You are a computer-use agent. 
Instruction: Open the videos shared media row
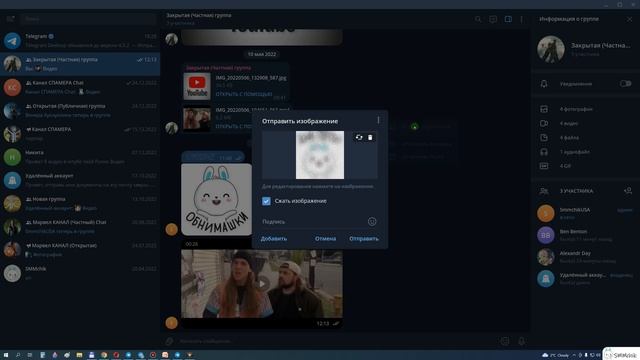point(586,123)
